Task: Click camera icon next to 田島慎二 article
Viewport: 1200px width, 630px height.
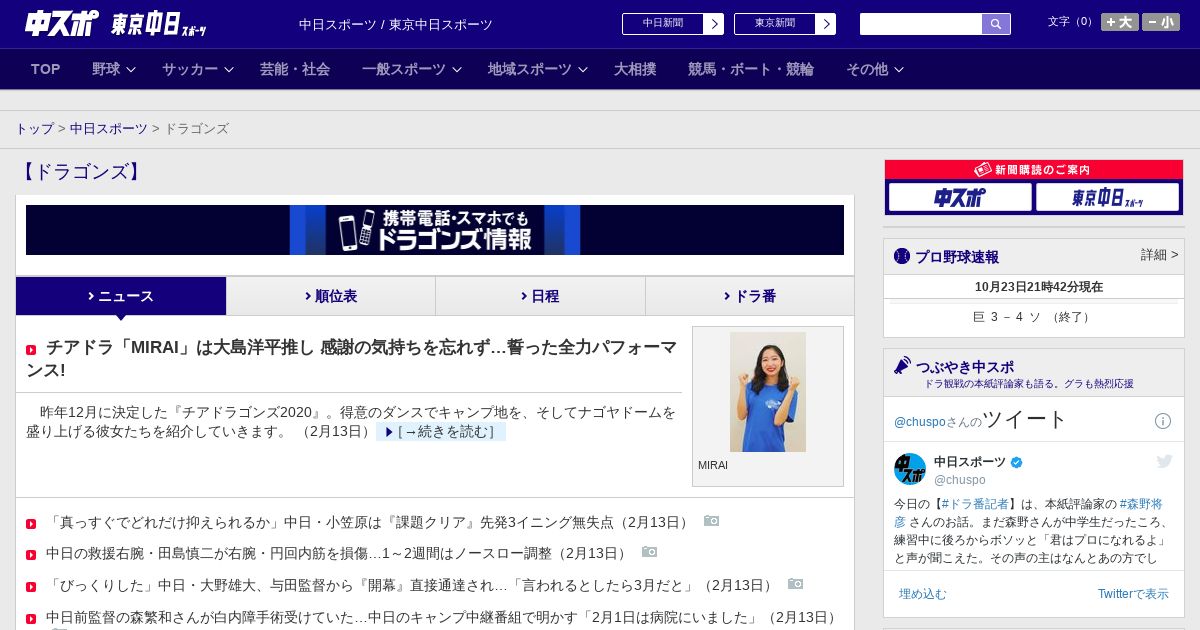Action: pos(650,552)
